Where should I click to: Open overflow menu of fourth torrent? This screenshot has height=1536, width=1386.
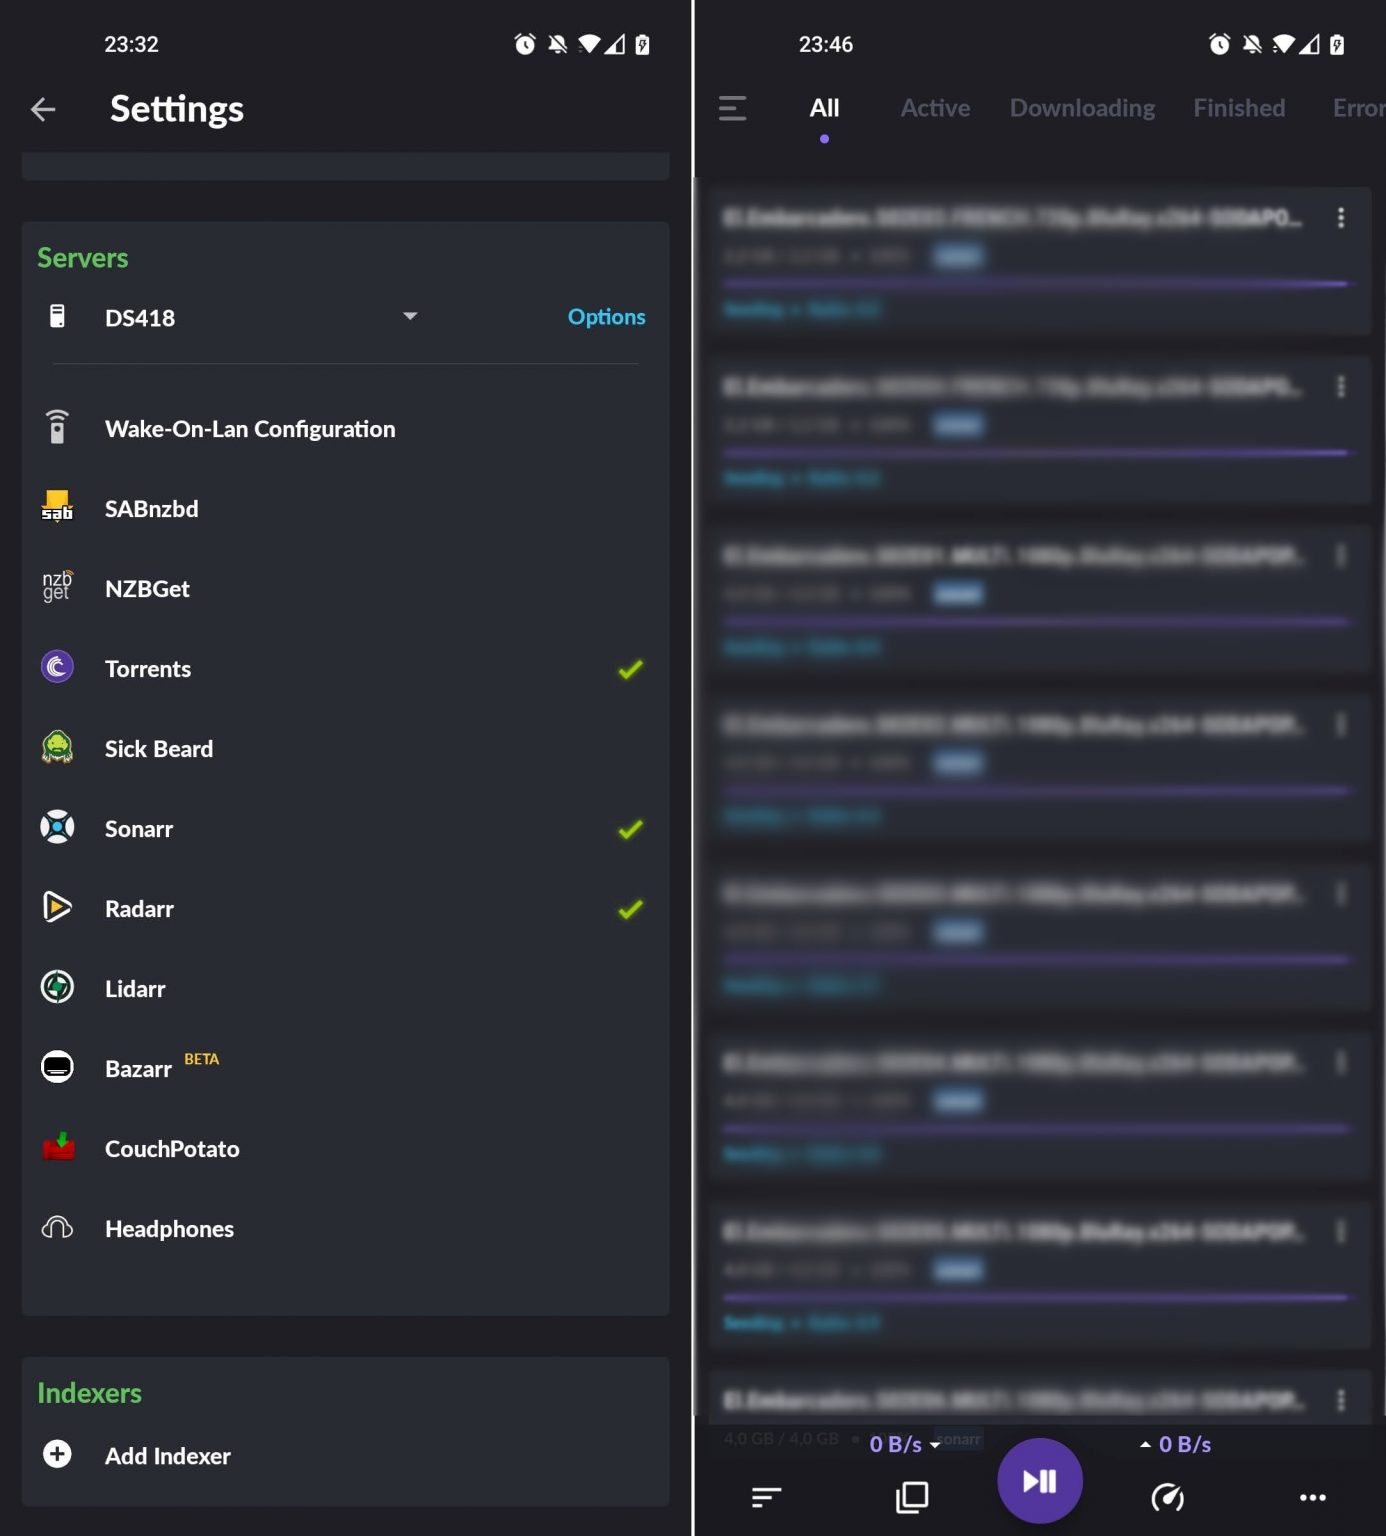pos(1341,725)
